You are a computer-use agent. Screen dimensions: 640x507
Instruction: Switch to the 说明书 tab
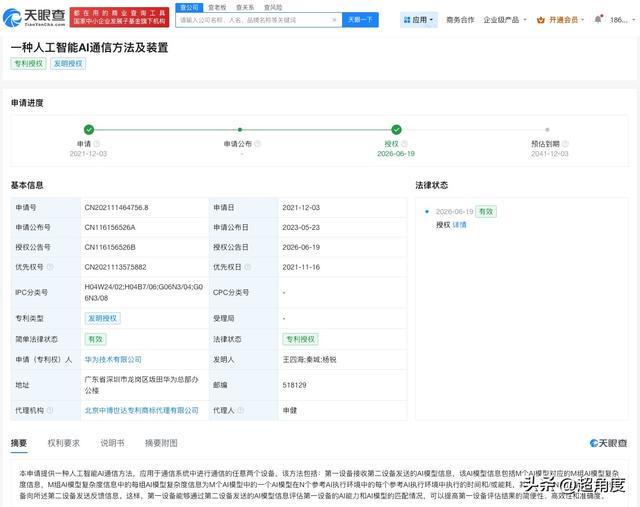(112, 443)
